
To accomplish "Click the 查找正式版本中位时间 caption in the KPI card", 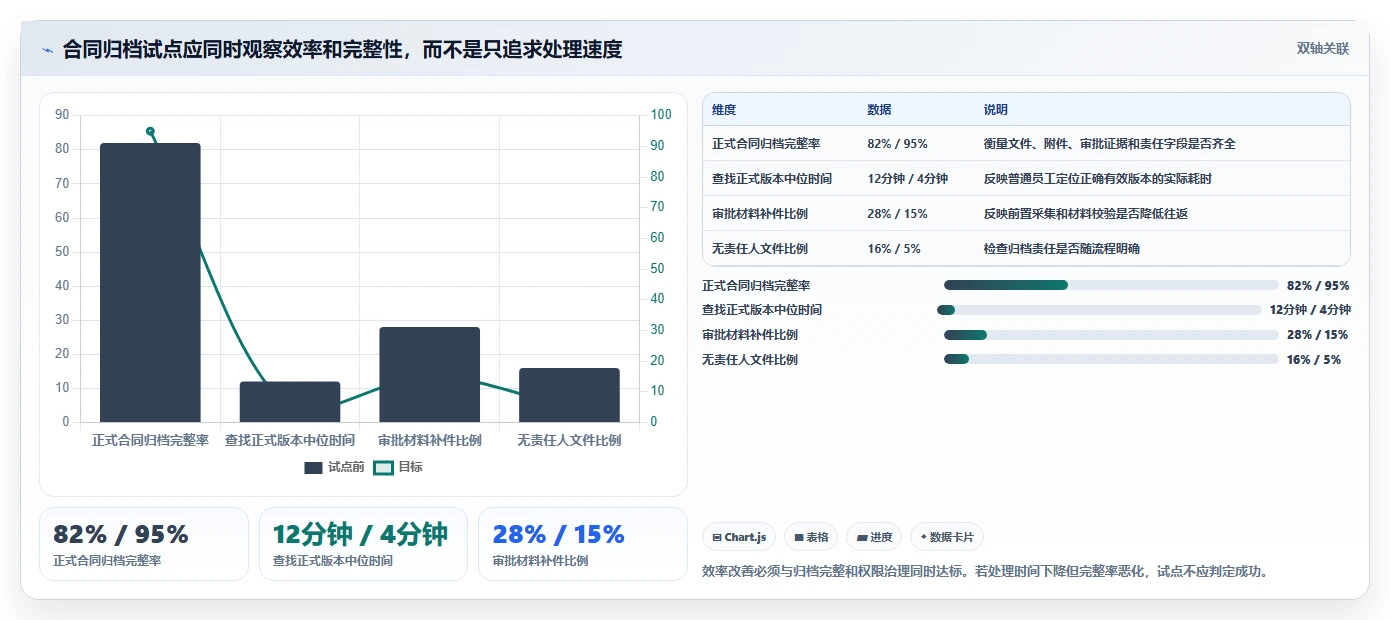I will (333, 561).
